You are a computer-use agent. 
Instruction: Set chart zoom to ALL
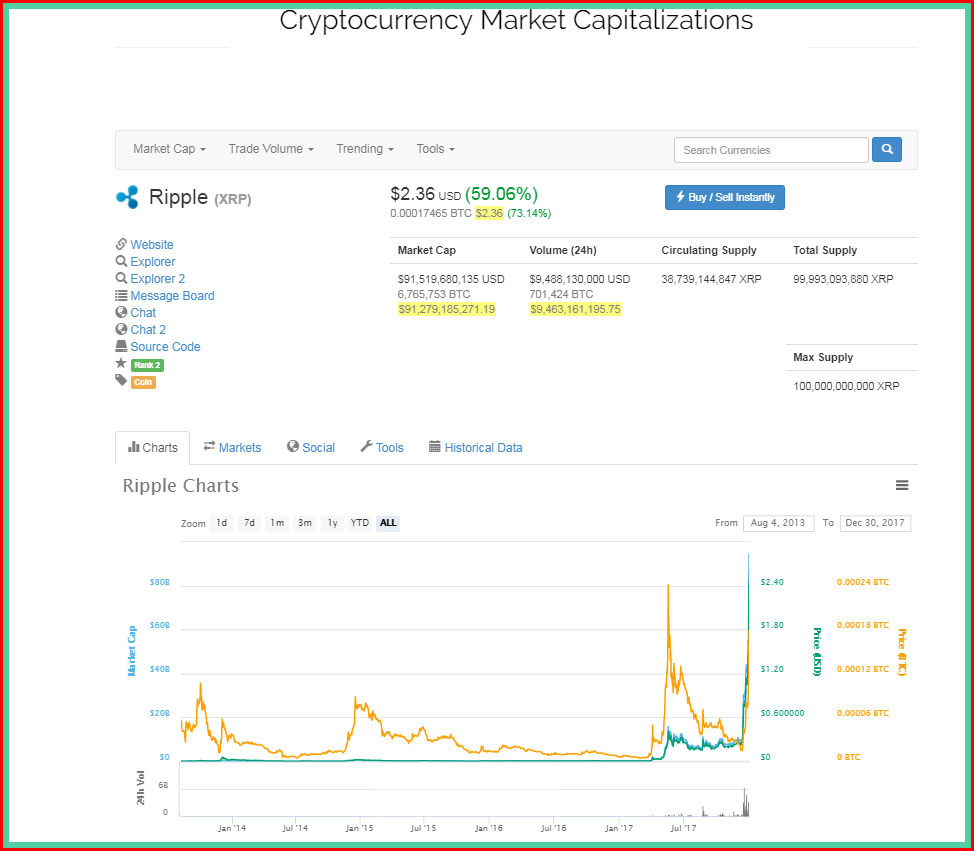pyautogui.click(x=388, y=523)
